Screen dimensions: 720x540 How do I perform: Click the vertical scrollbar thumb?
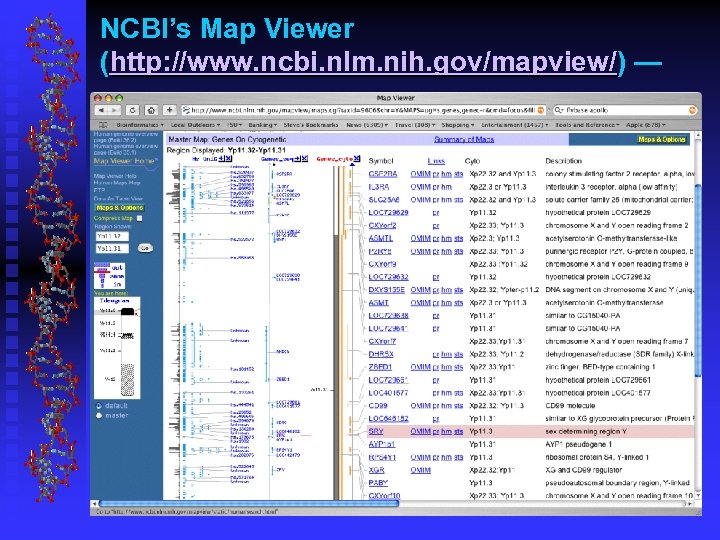click(x=698, y=281)
